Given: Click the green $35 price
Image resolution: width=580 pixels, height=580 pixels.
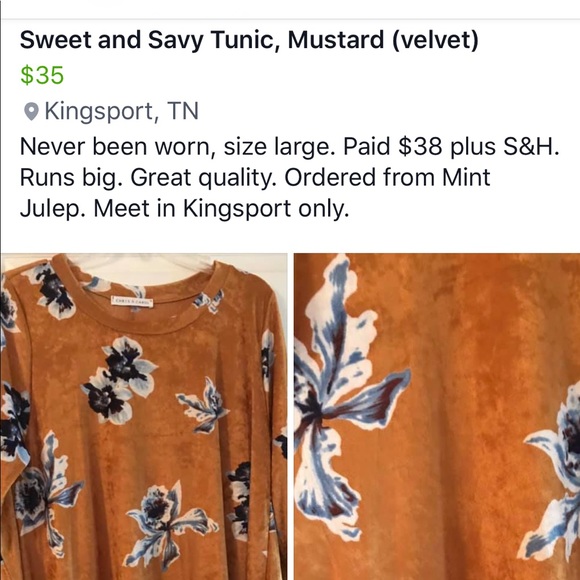Looking at the screenshot, I should (x=42, y=75).
